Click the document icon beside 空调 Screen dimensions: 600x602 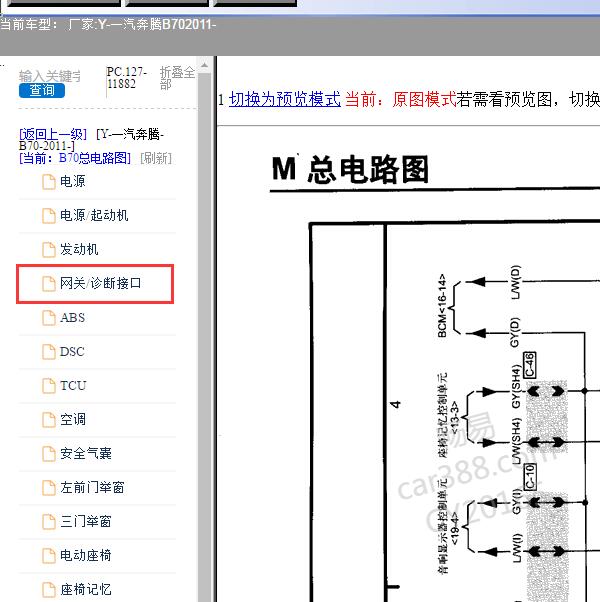(49, 420)
